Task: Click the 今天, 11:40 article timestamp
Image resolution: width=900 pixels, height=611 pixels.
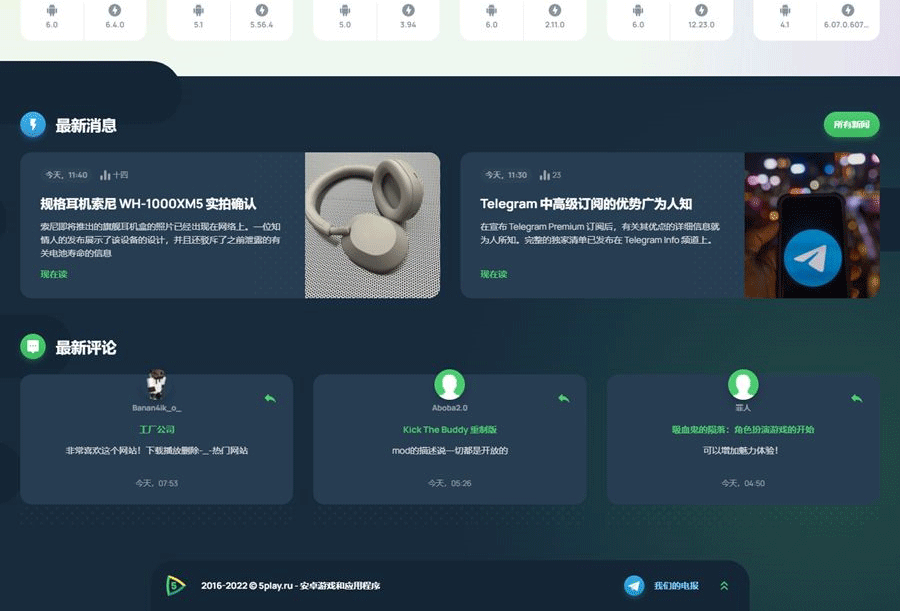Action: (x=67, y=175)
